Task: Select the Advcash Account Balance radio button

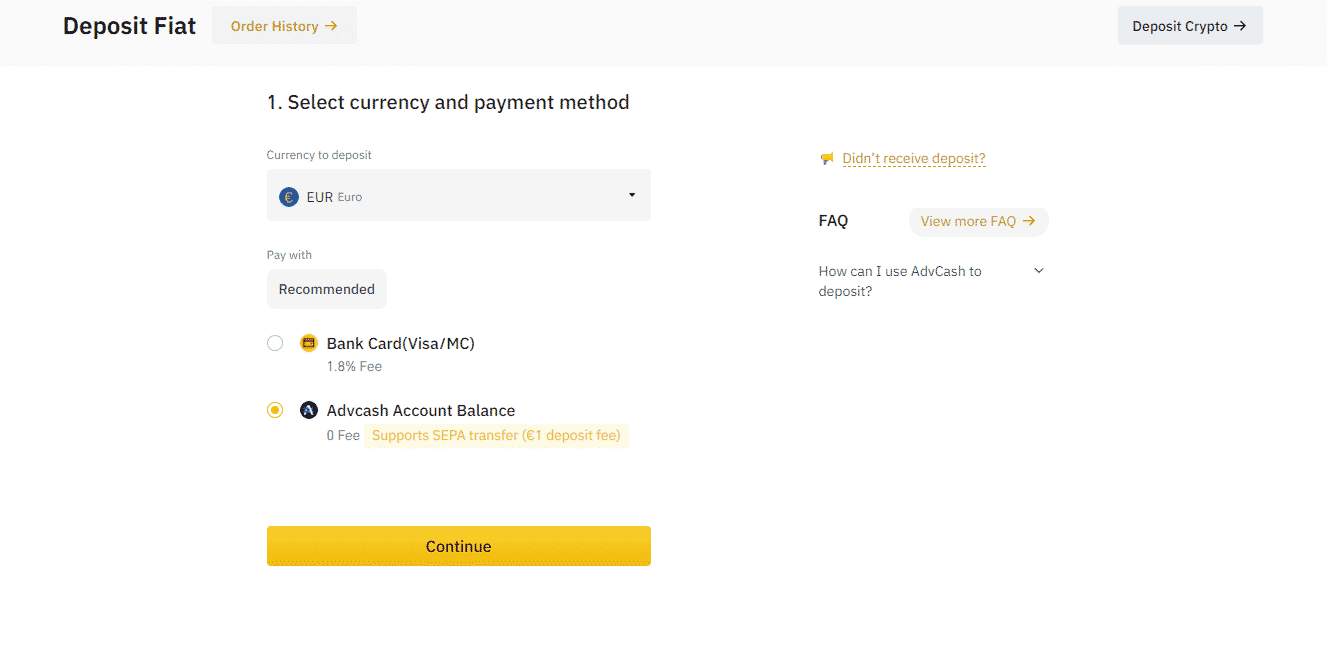Action: pos(275,410)
